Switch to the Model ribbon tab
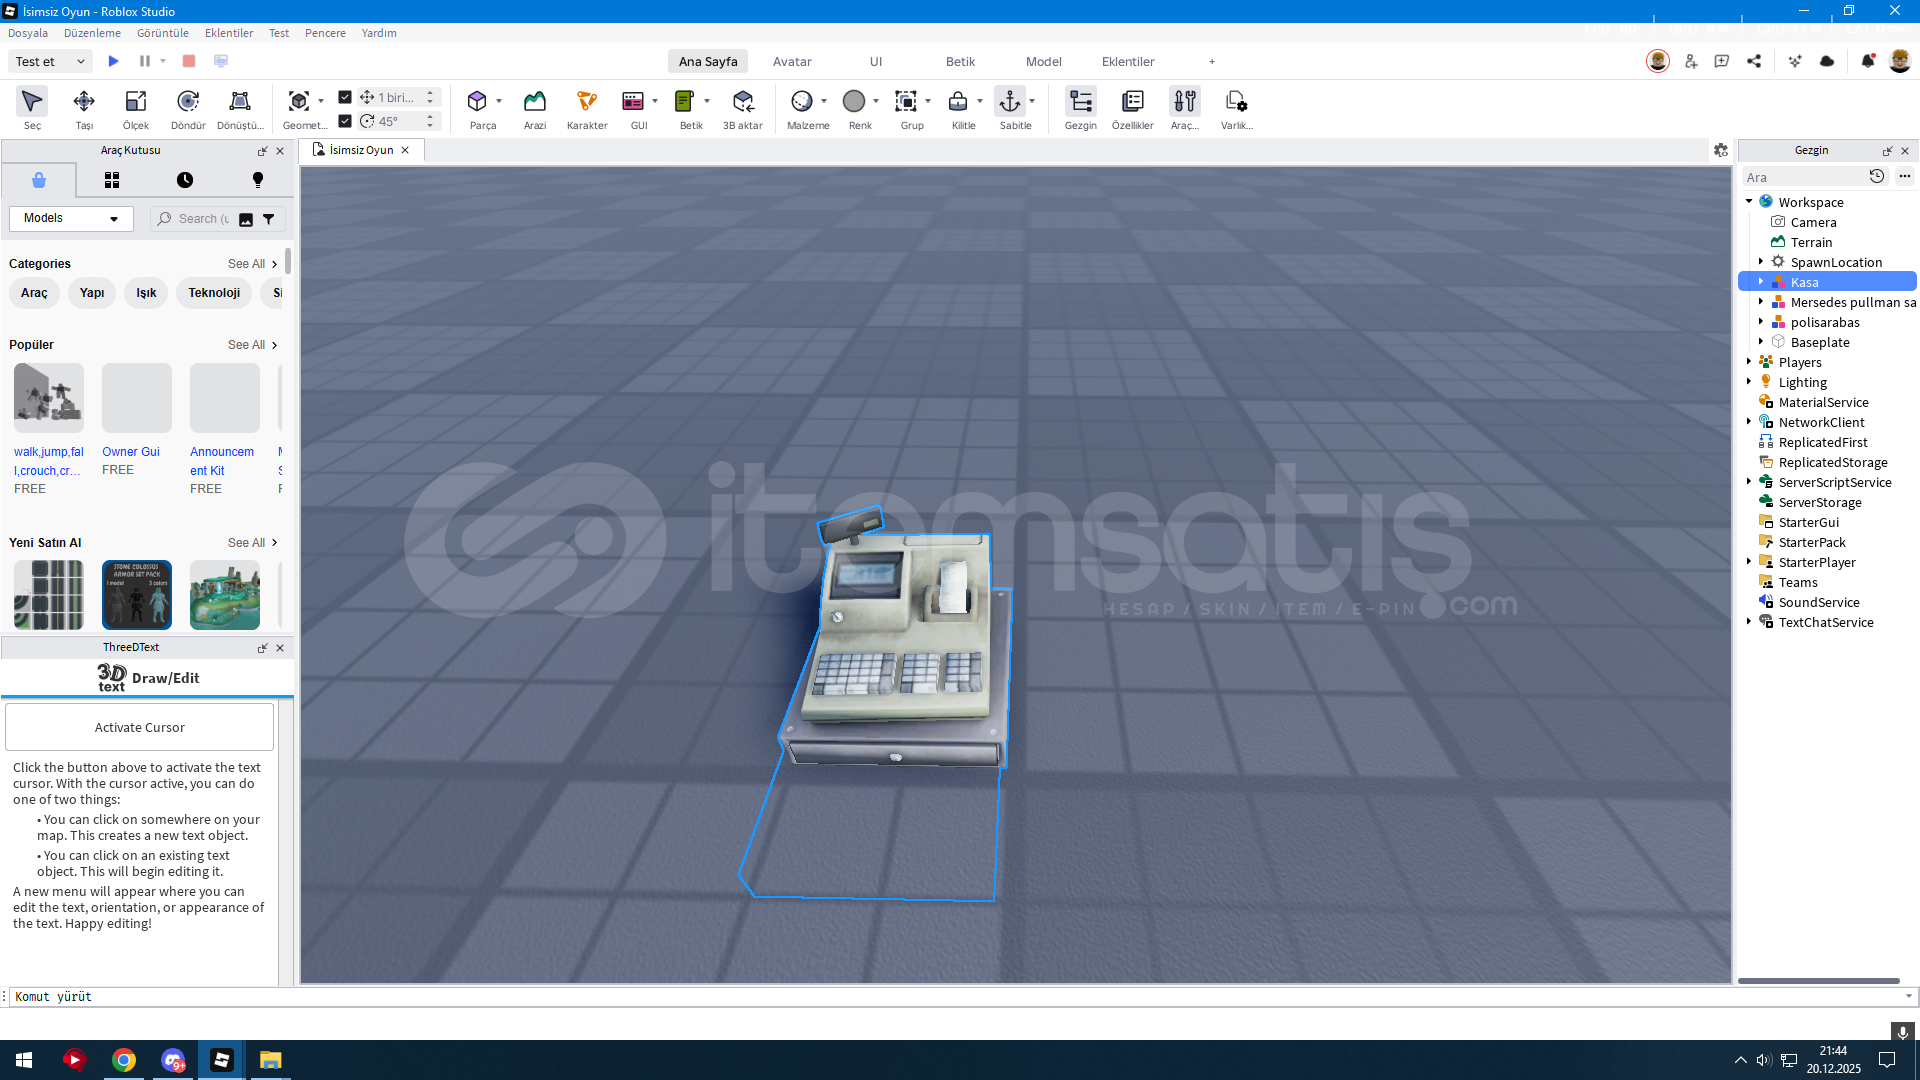The image size is (1920, 1080). (x=1043, y=61)
